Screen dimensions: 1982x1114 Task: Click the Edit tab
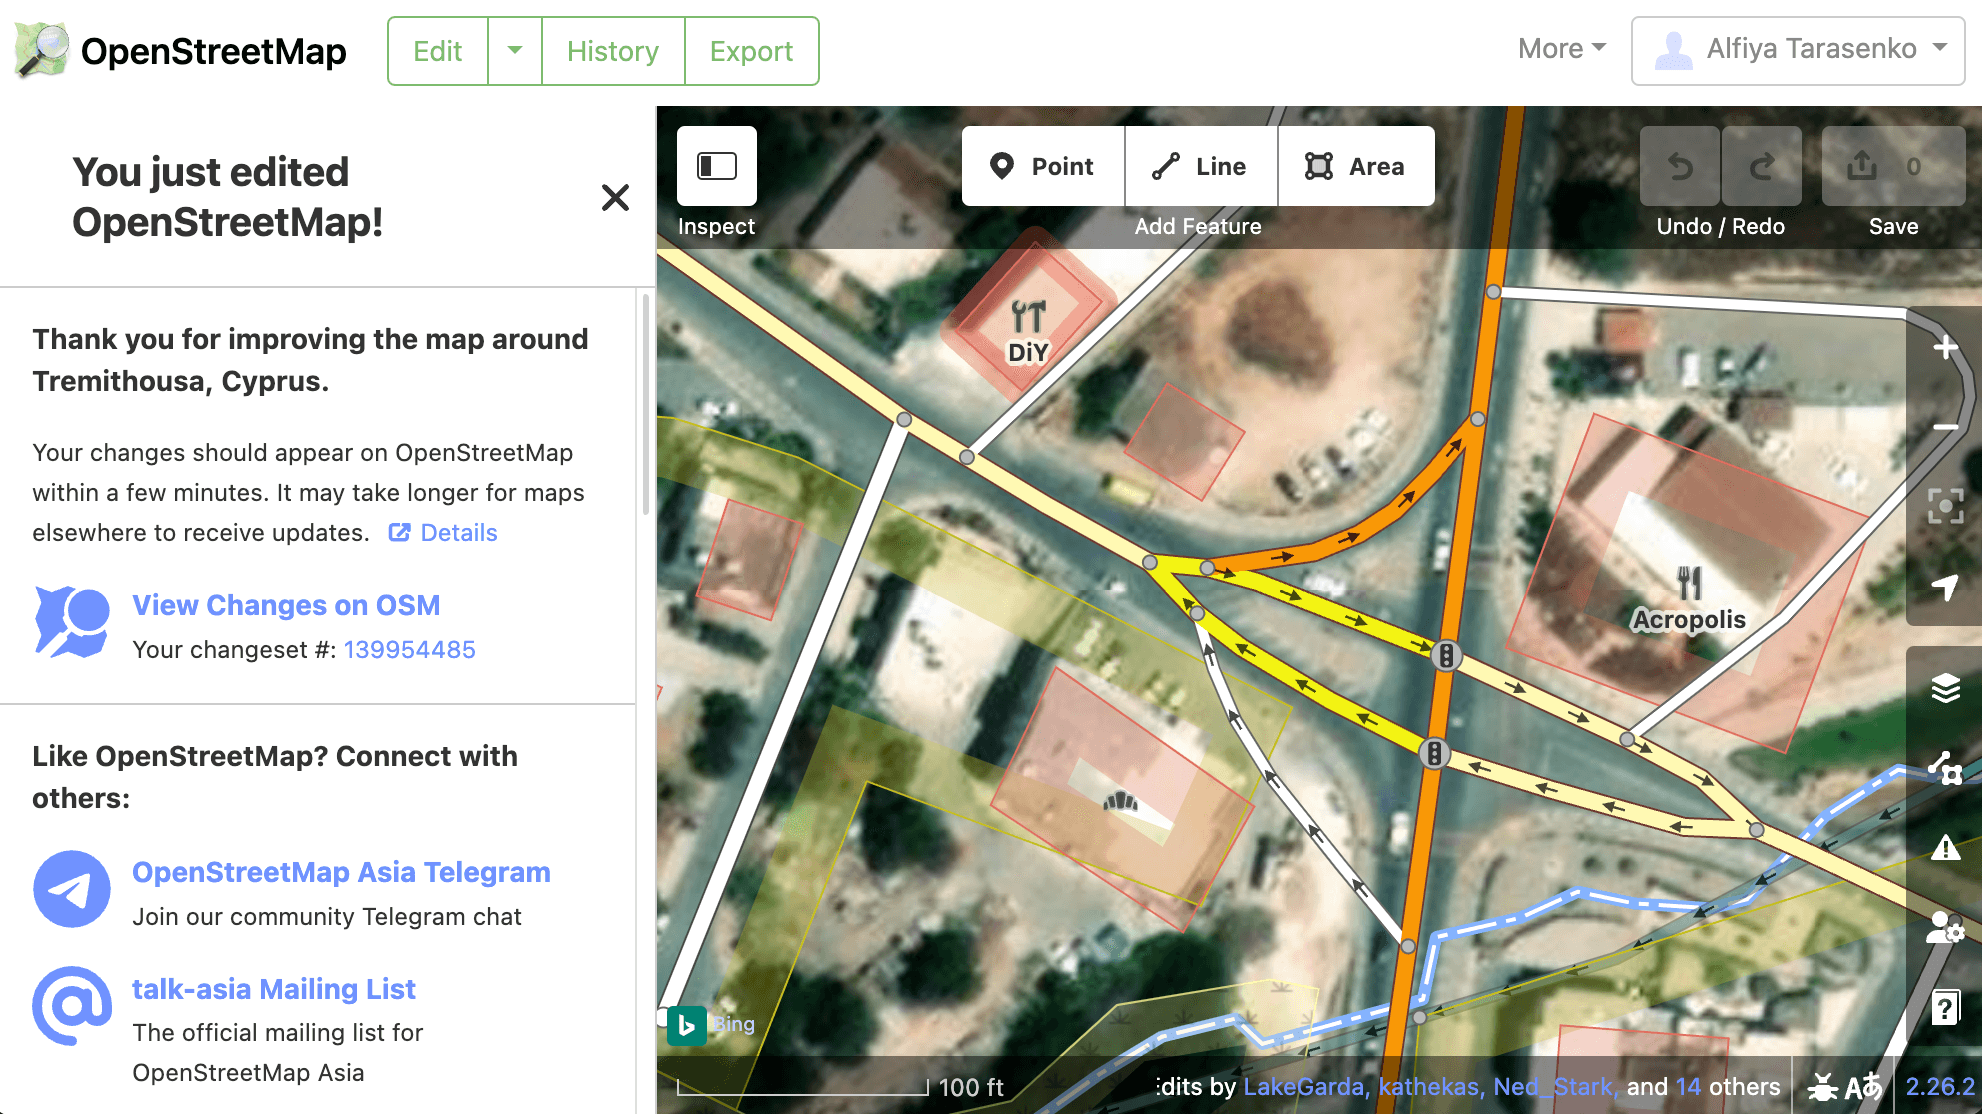click(438, 51)
